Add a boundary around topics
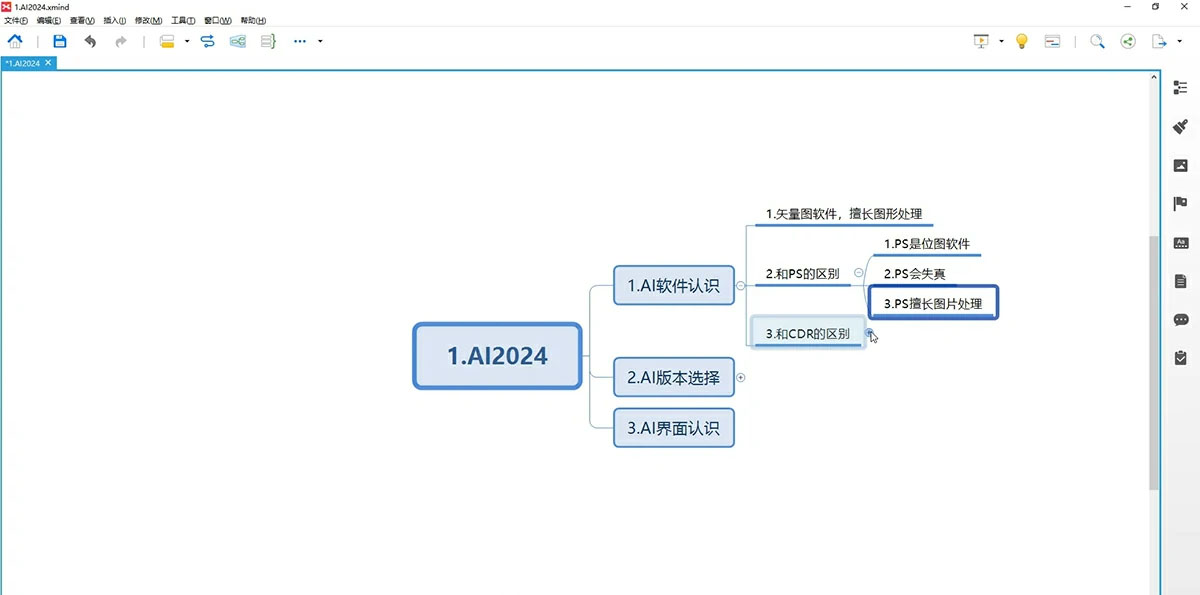 click(x=238, y=41)
